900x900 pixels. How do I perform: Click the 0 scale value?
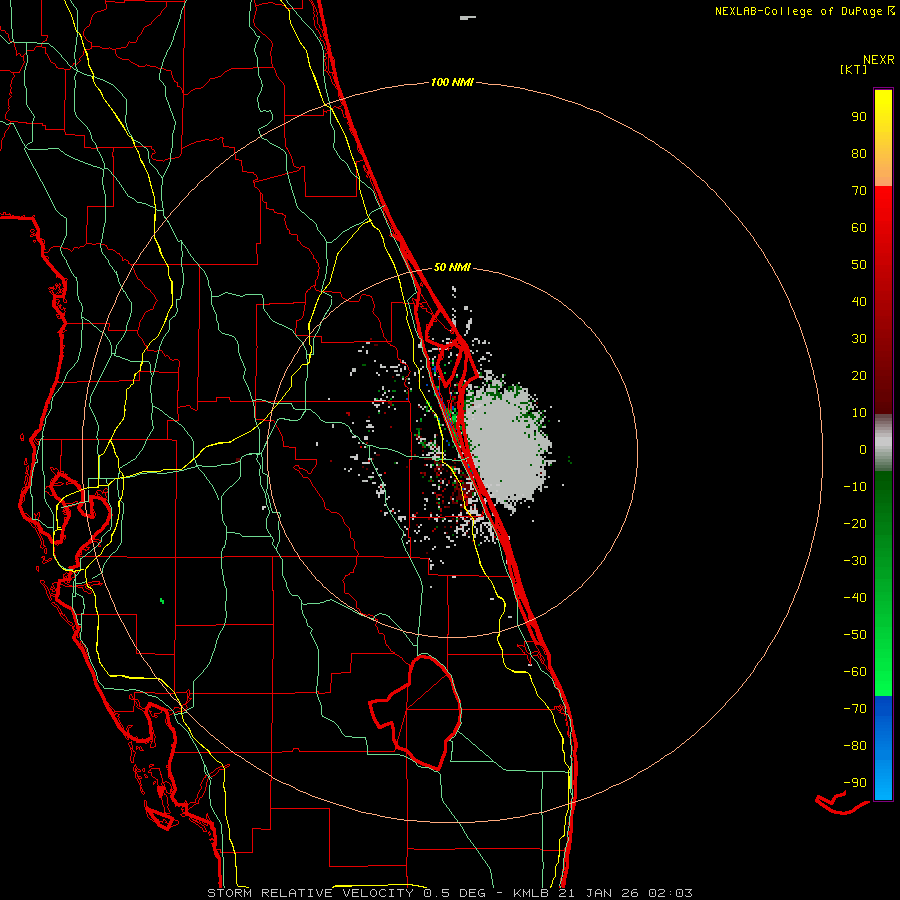(x=863, y=449)
